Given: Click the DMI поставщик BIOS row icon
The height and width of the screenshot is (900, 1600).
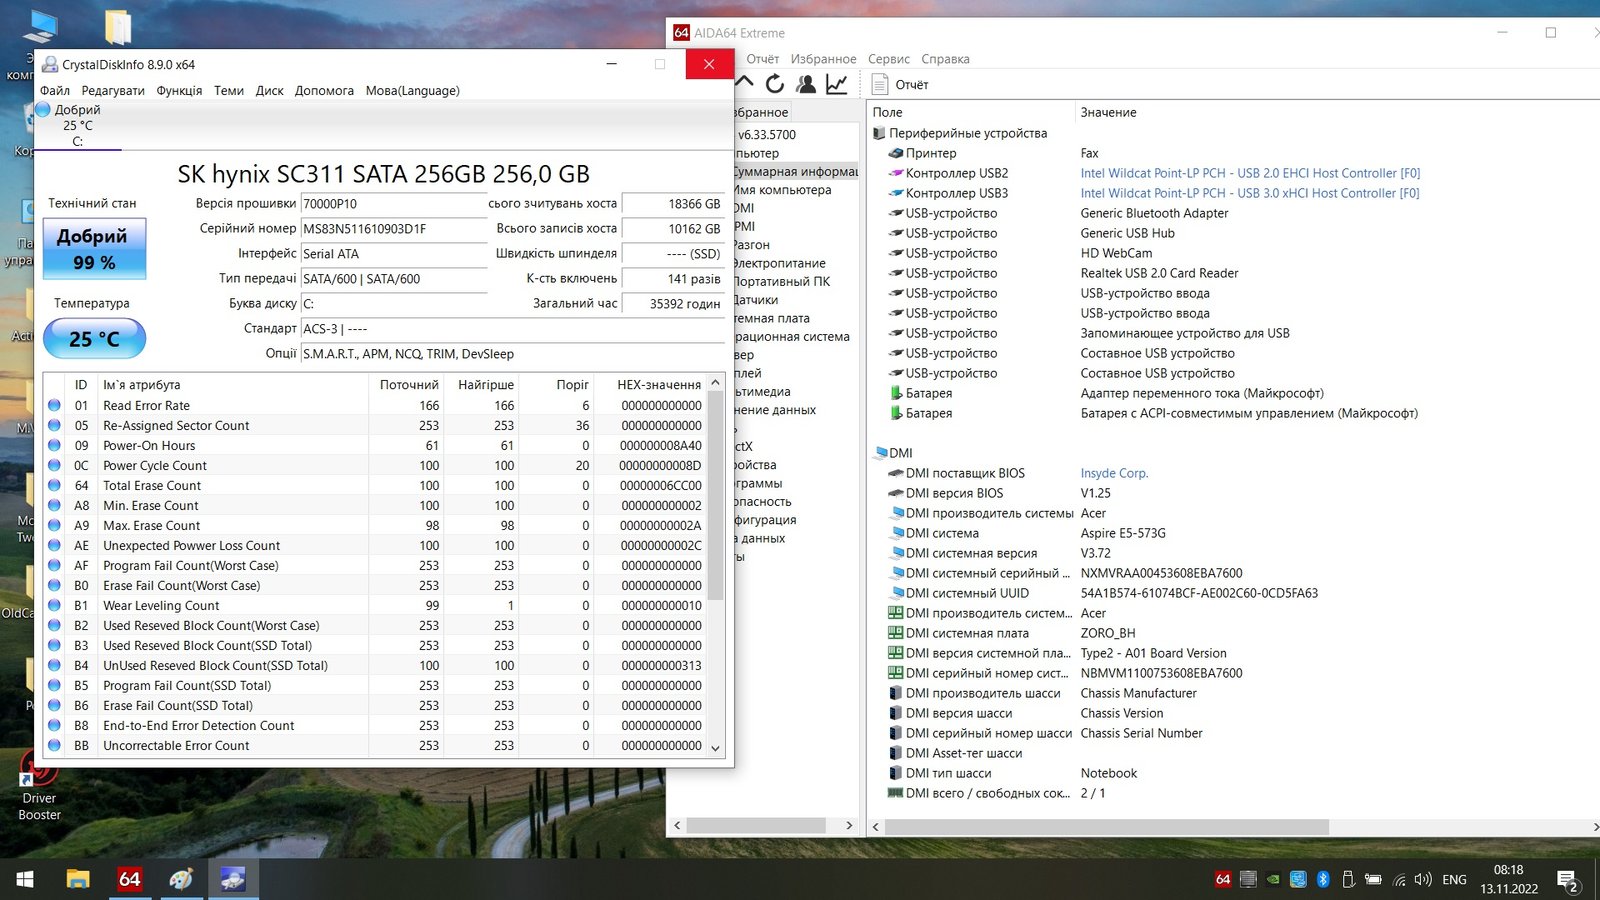Looking at the screenshot, I should pos(896,473).
